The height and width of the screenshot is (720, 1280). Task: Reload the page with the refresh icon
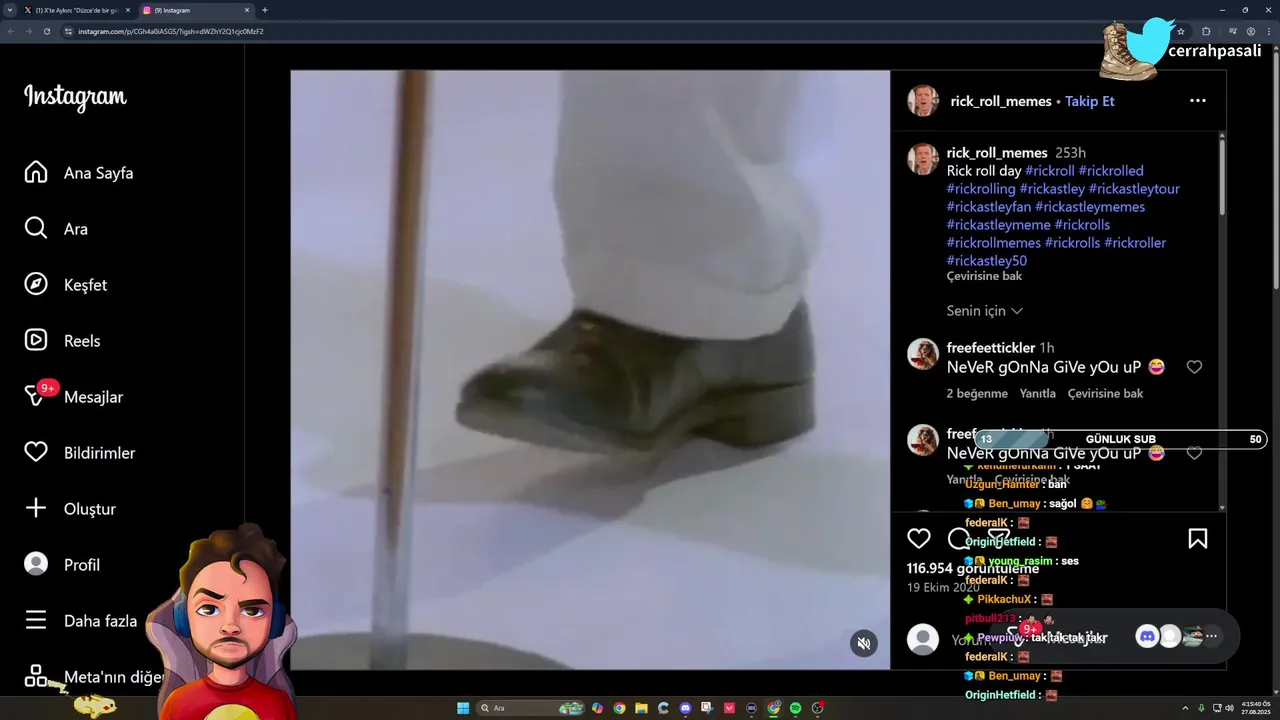click(47, 31)
